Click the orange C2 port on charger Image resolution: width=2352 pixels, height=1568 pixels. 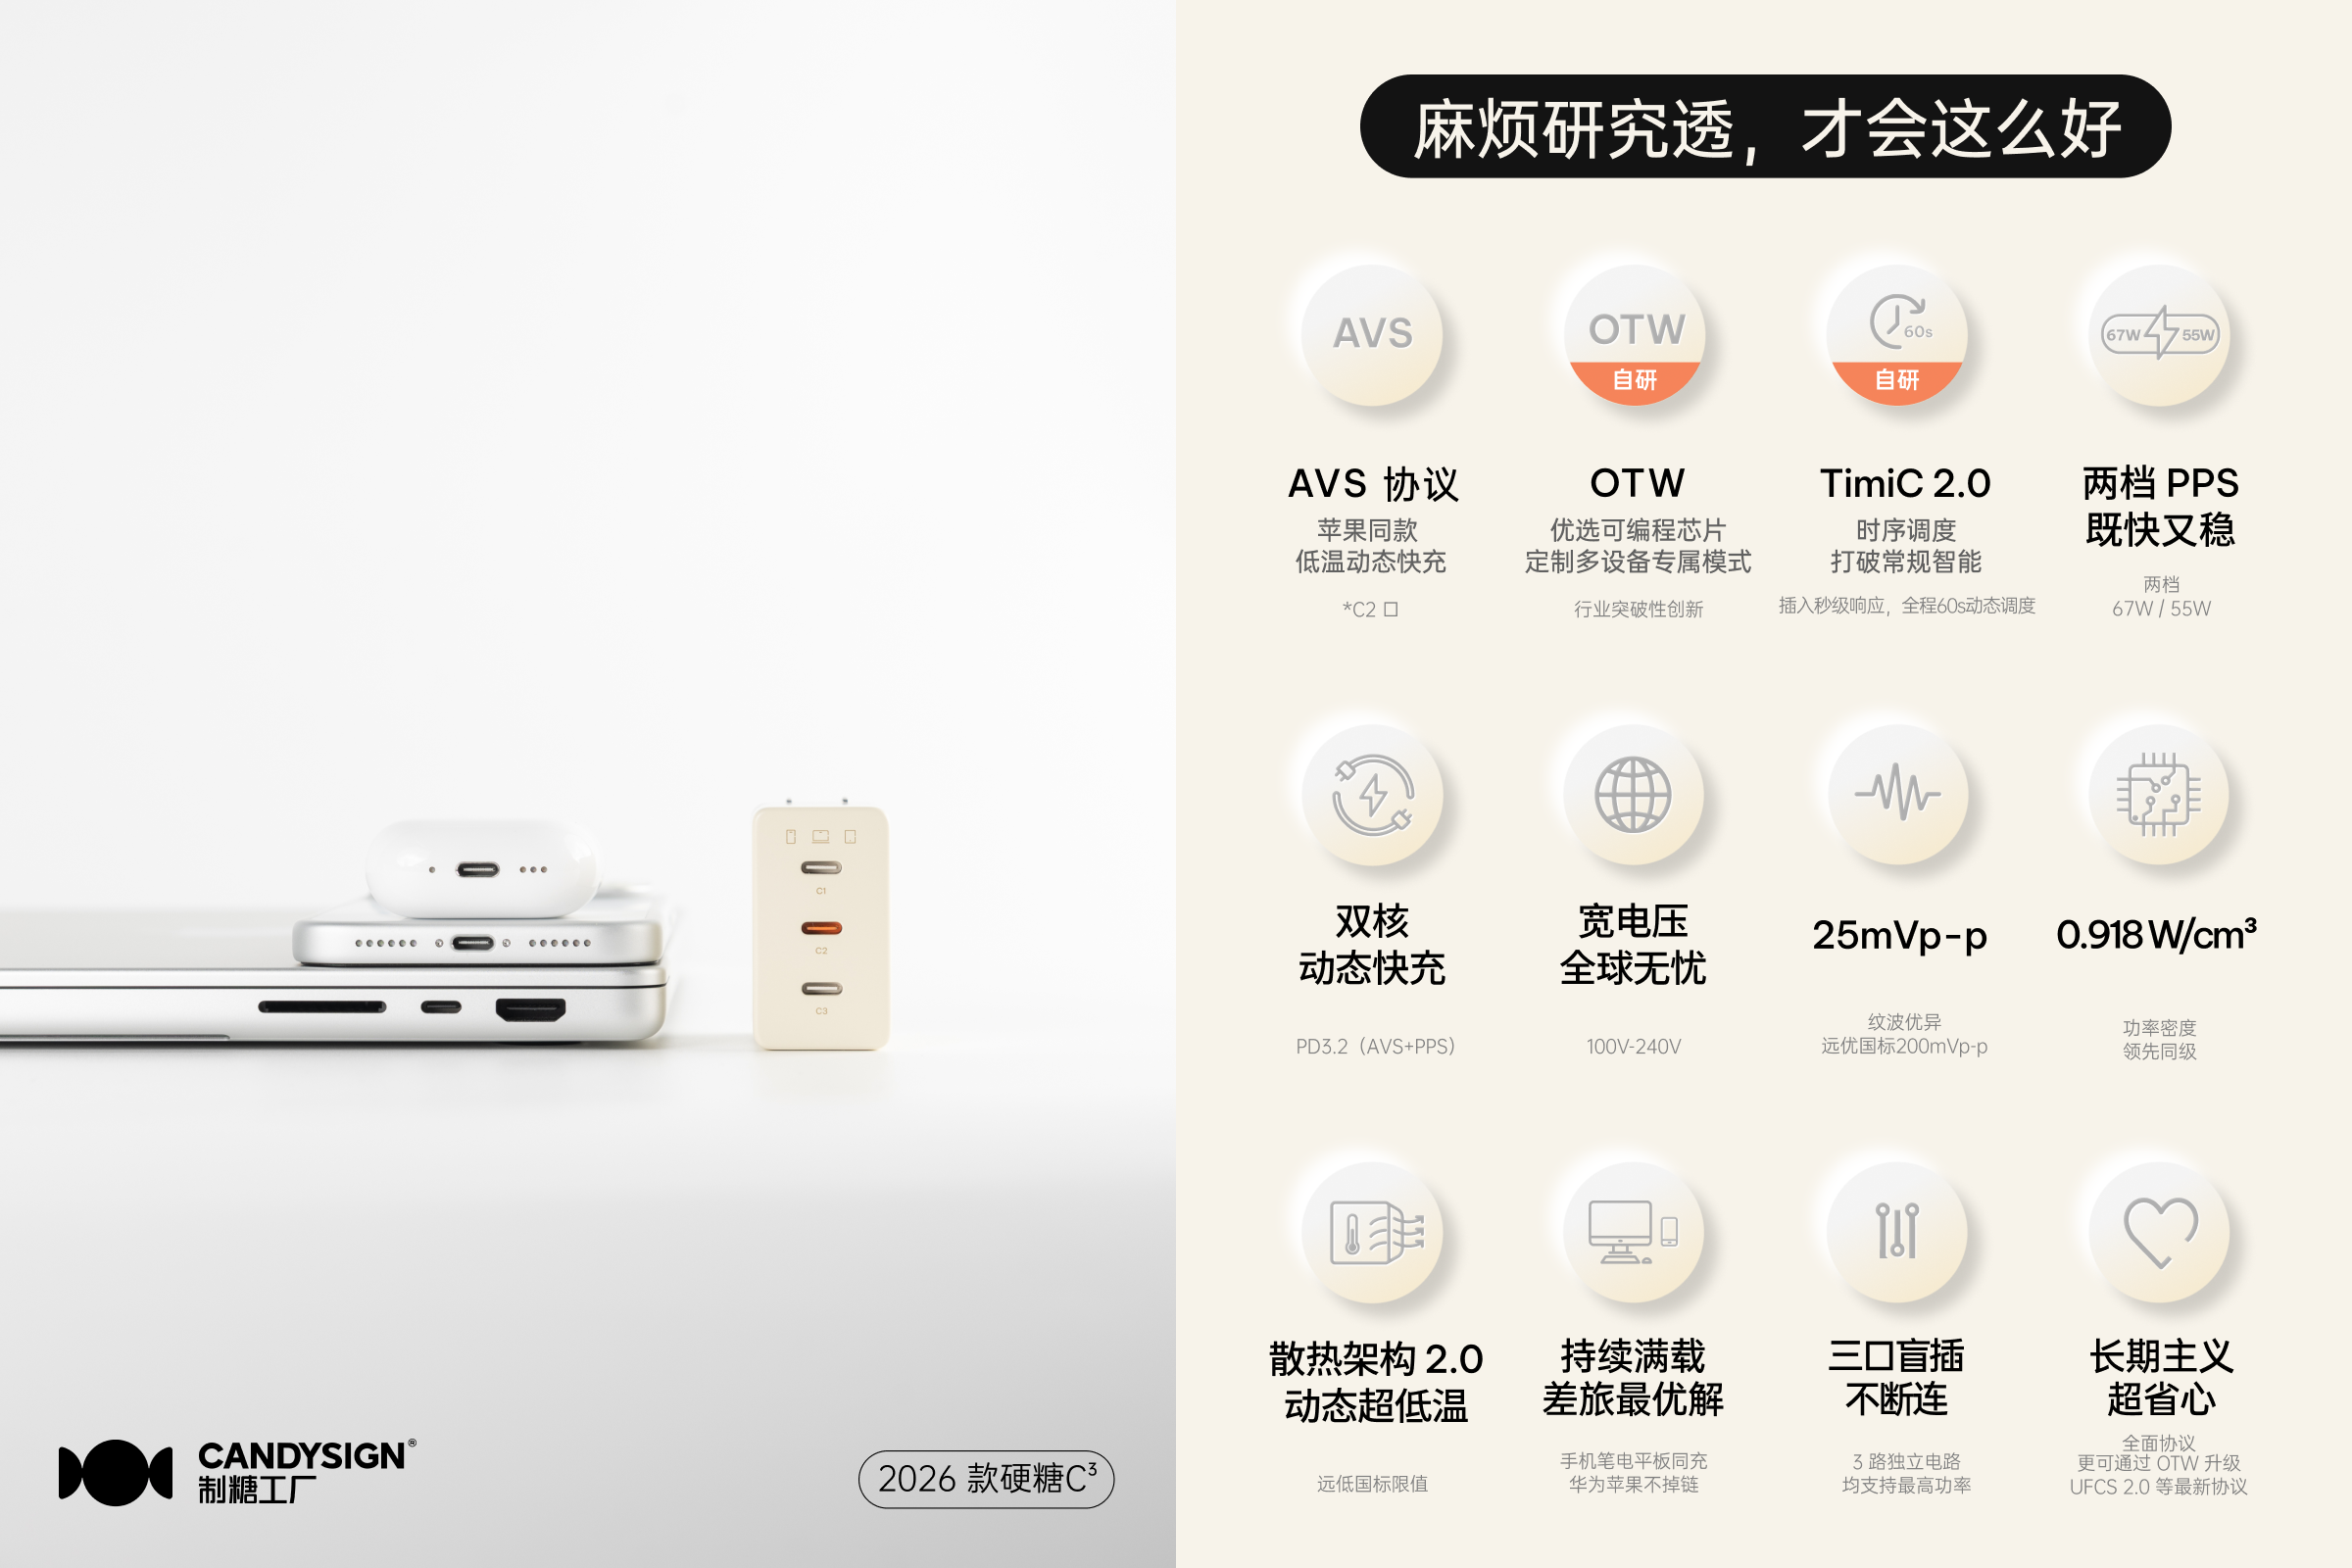[x=821, y=928]
